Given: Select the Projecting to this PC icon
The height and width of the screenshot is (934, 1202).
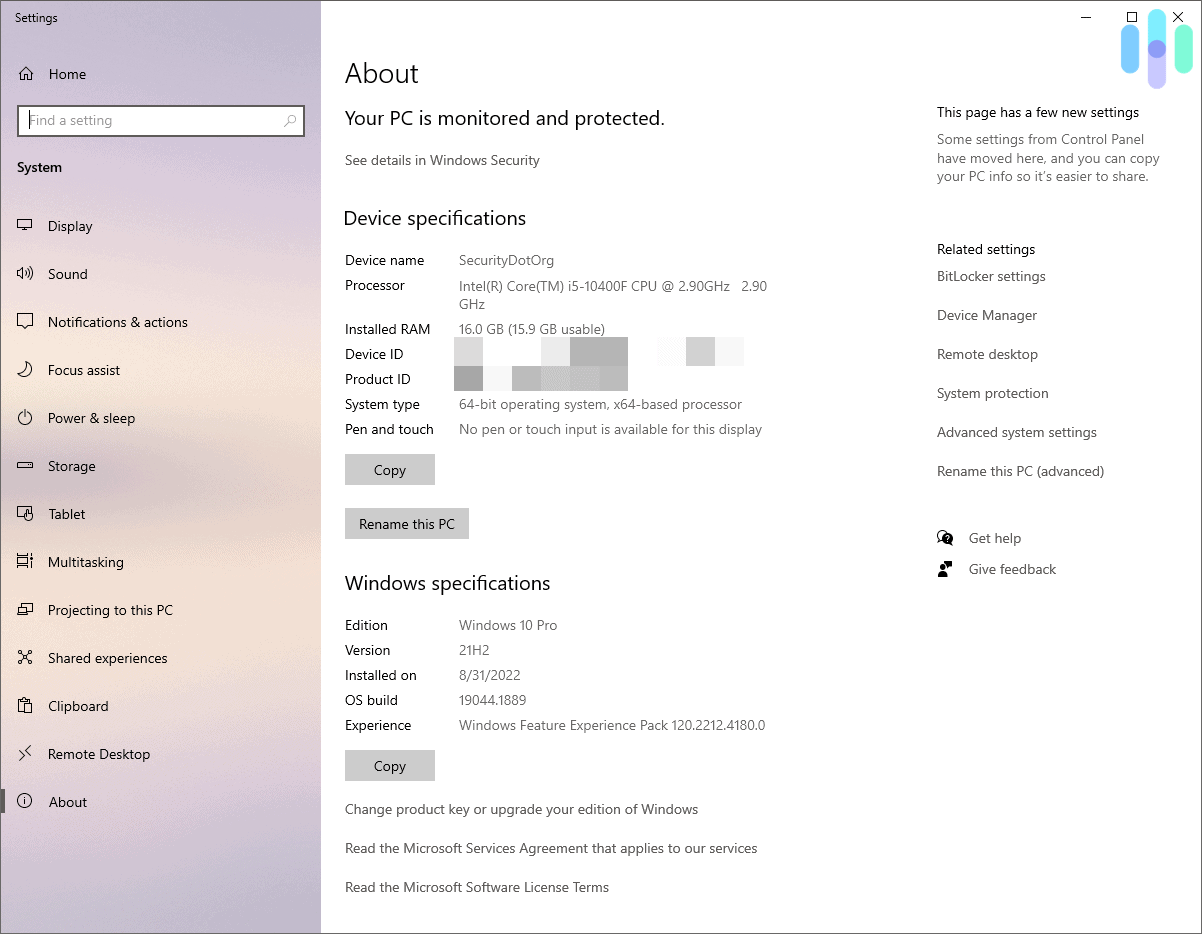Looking at the screenshot, I should [24, 609].
